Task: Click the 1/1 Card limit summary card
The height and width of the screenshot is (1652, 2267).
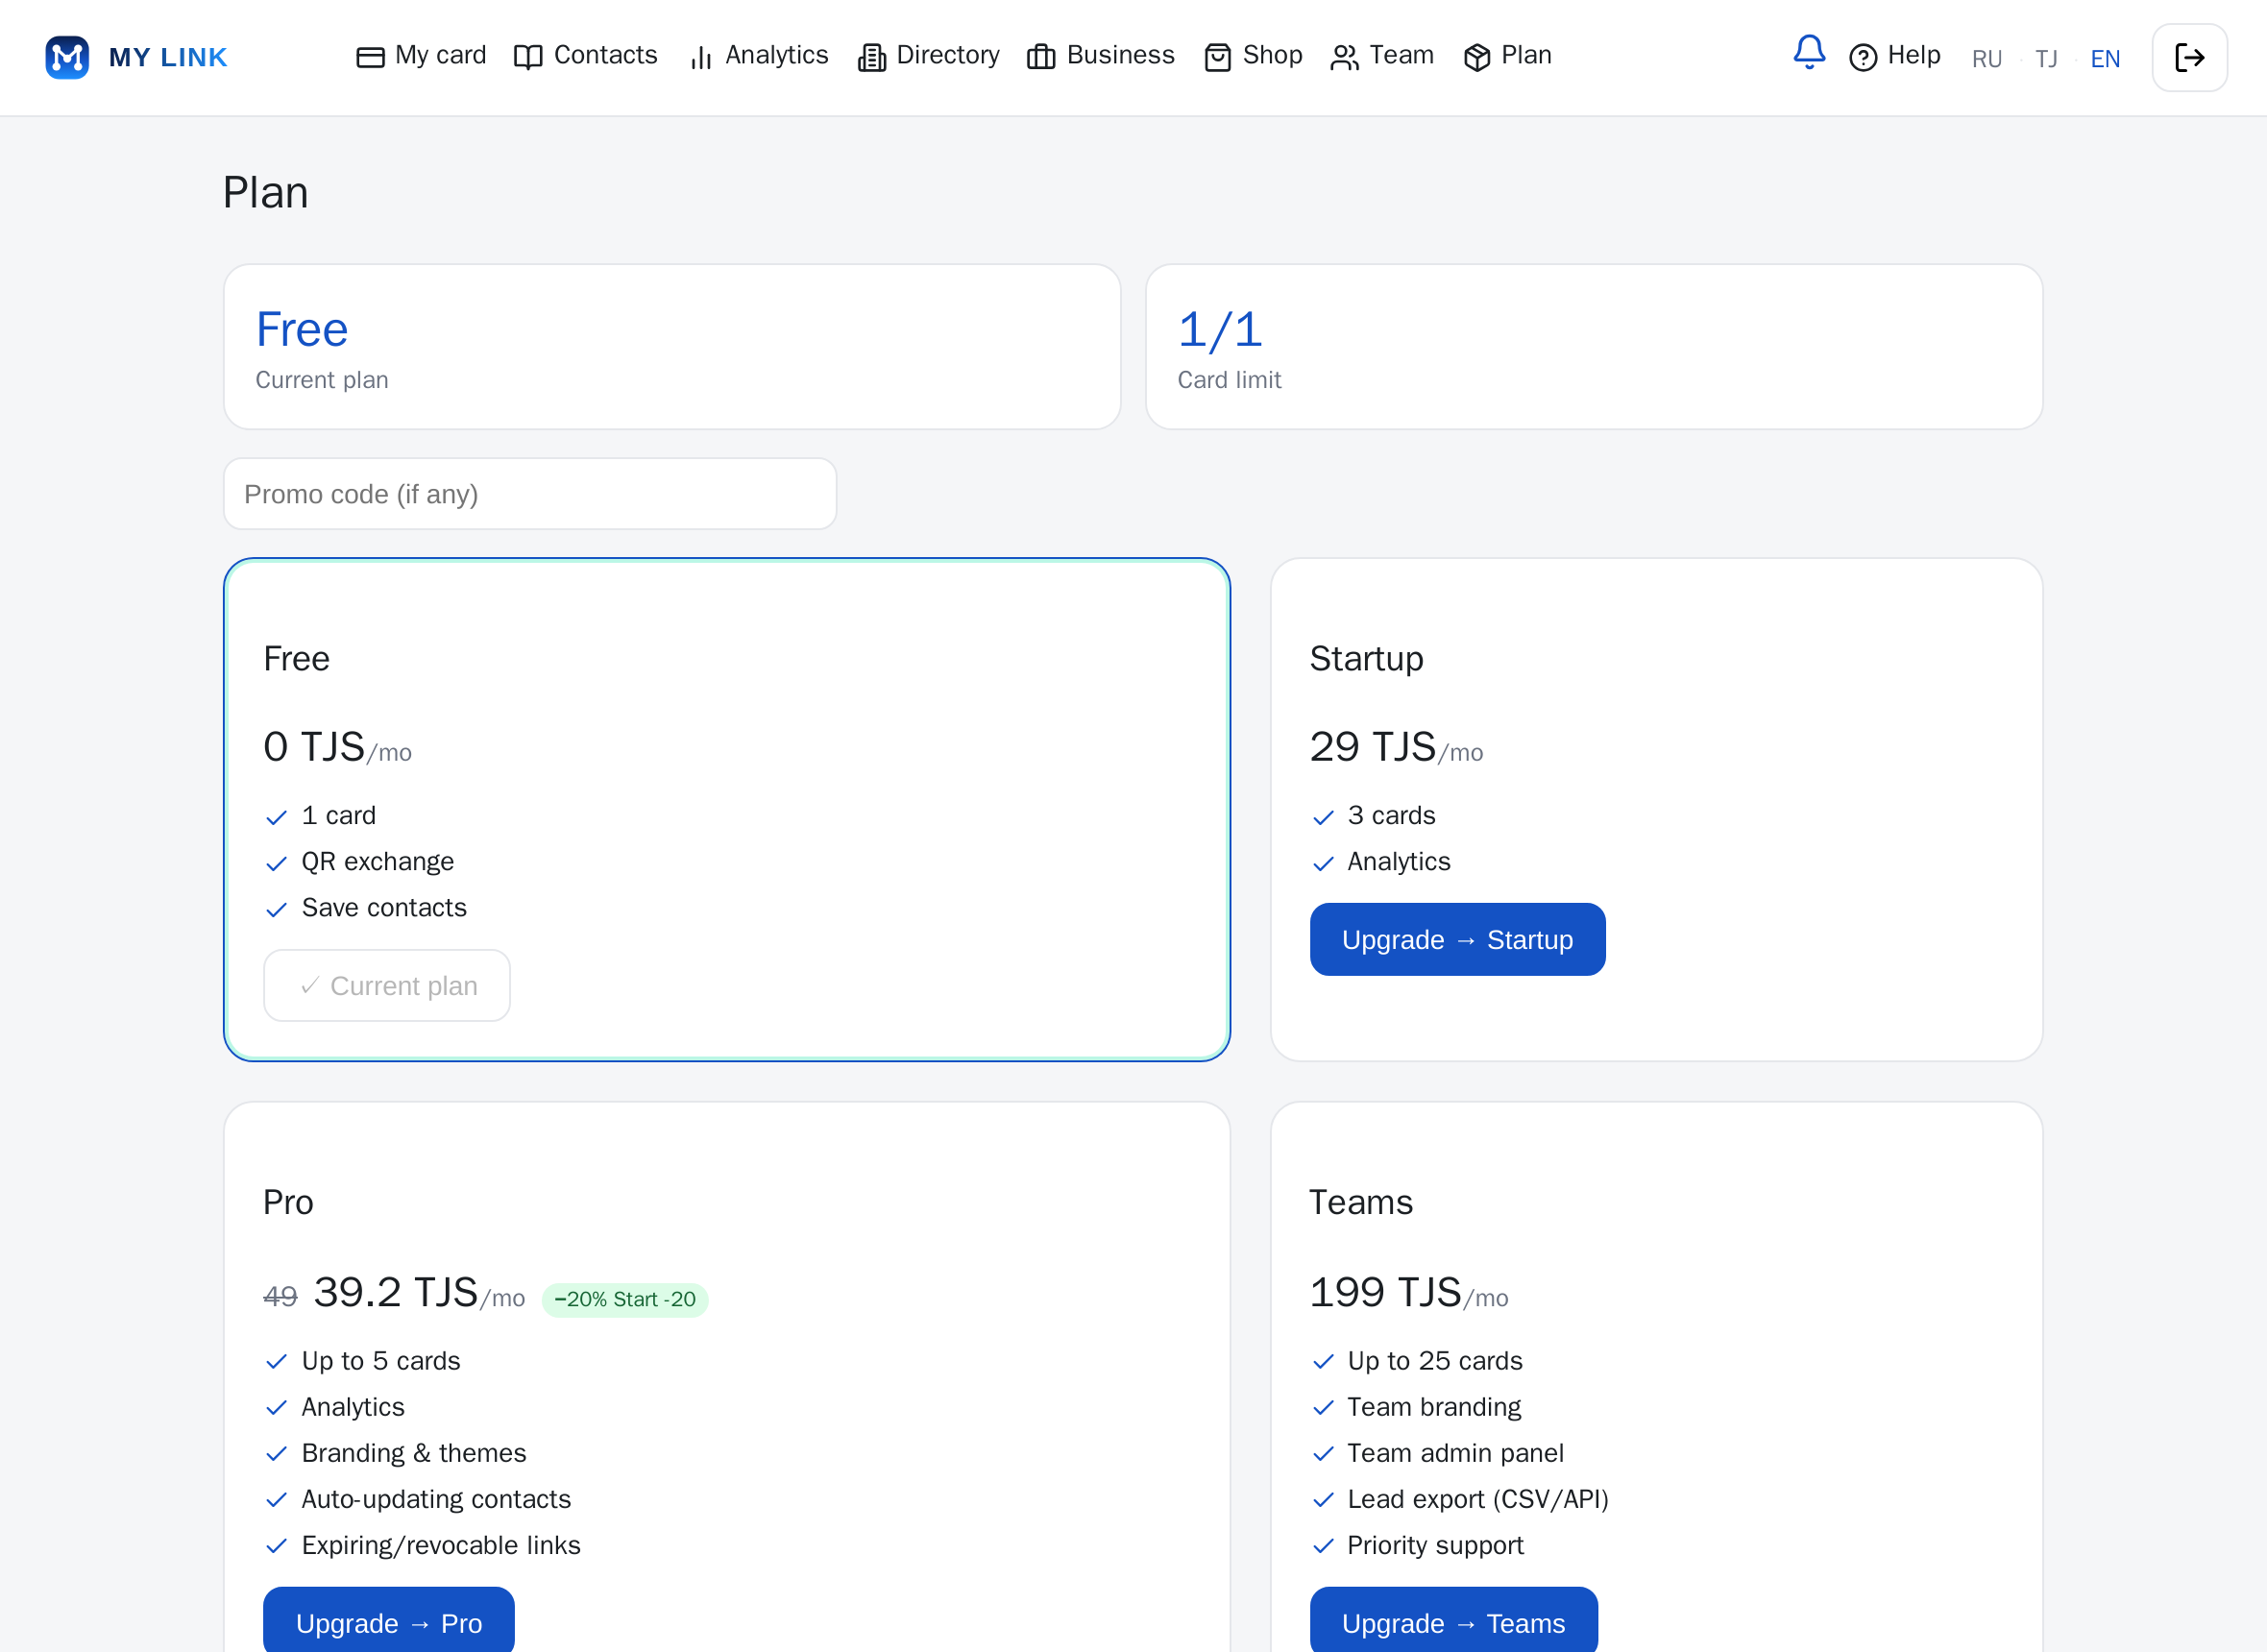Action: coord(1594,347)
